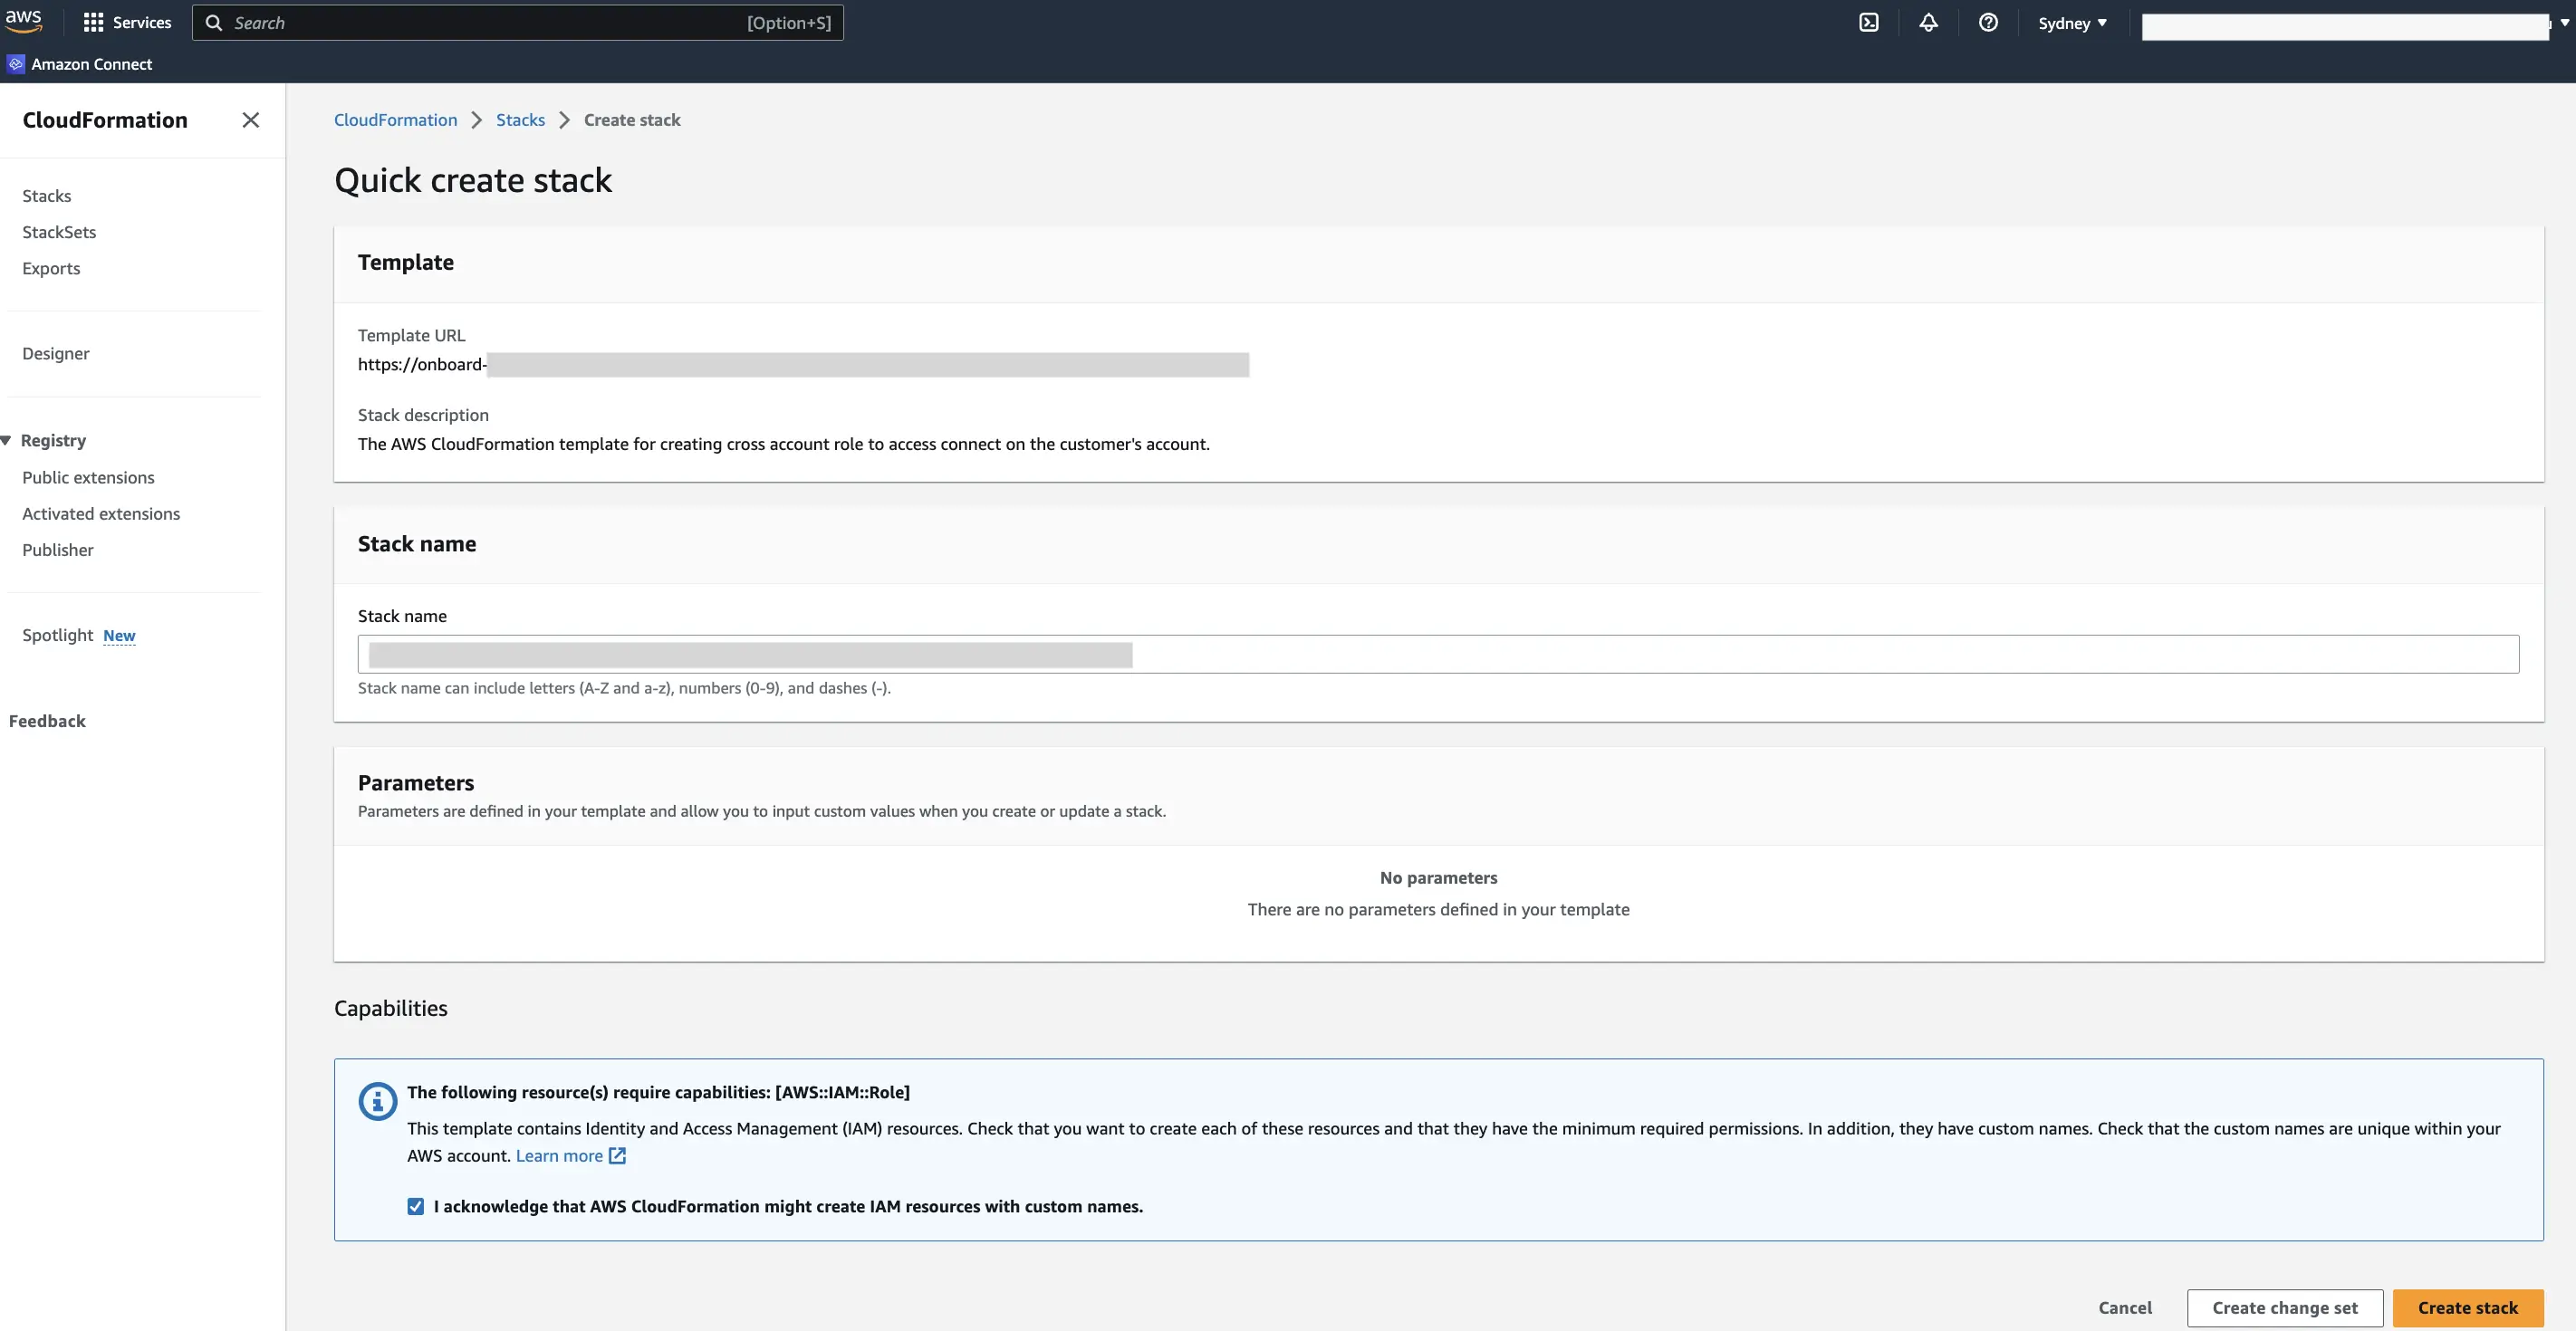Uncheck the IAM resources acknowledgment checkbox

tap(416, 1206)
